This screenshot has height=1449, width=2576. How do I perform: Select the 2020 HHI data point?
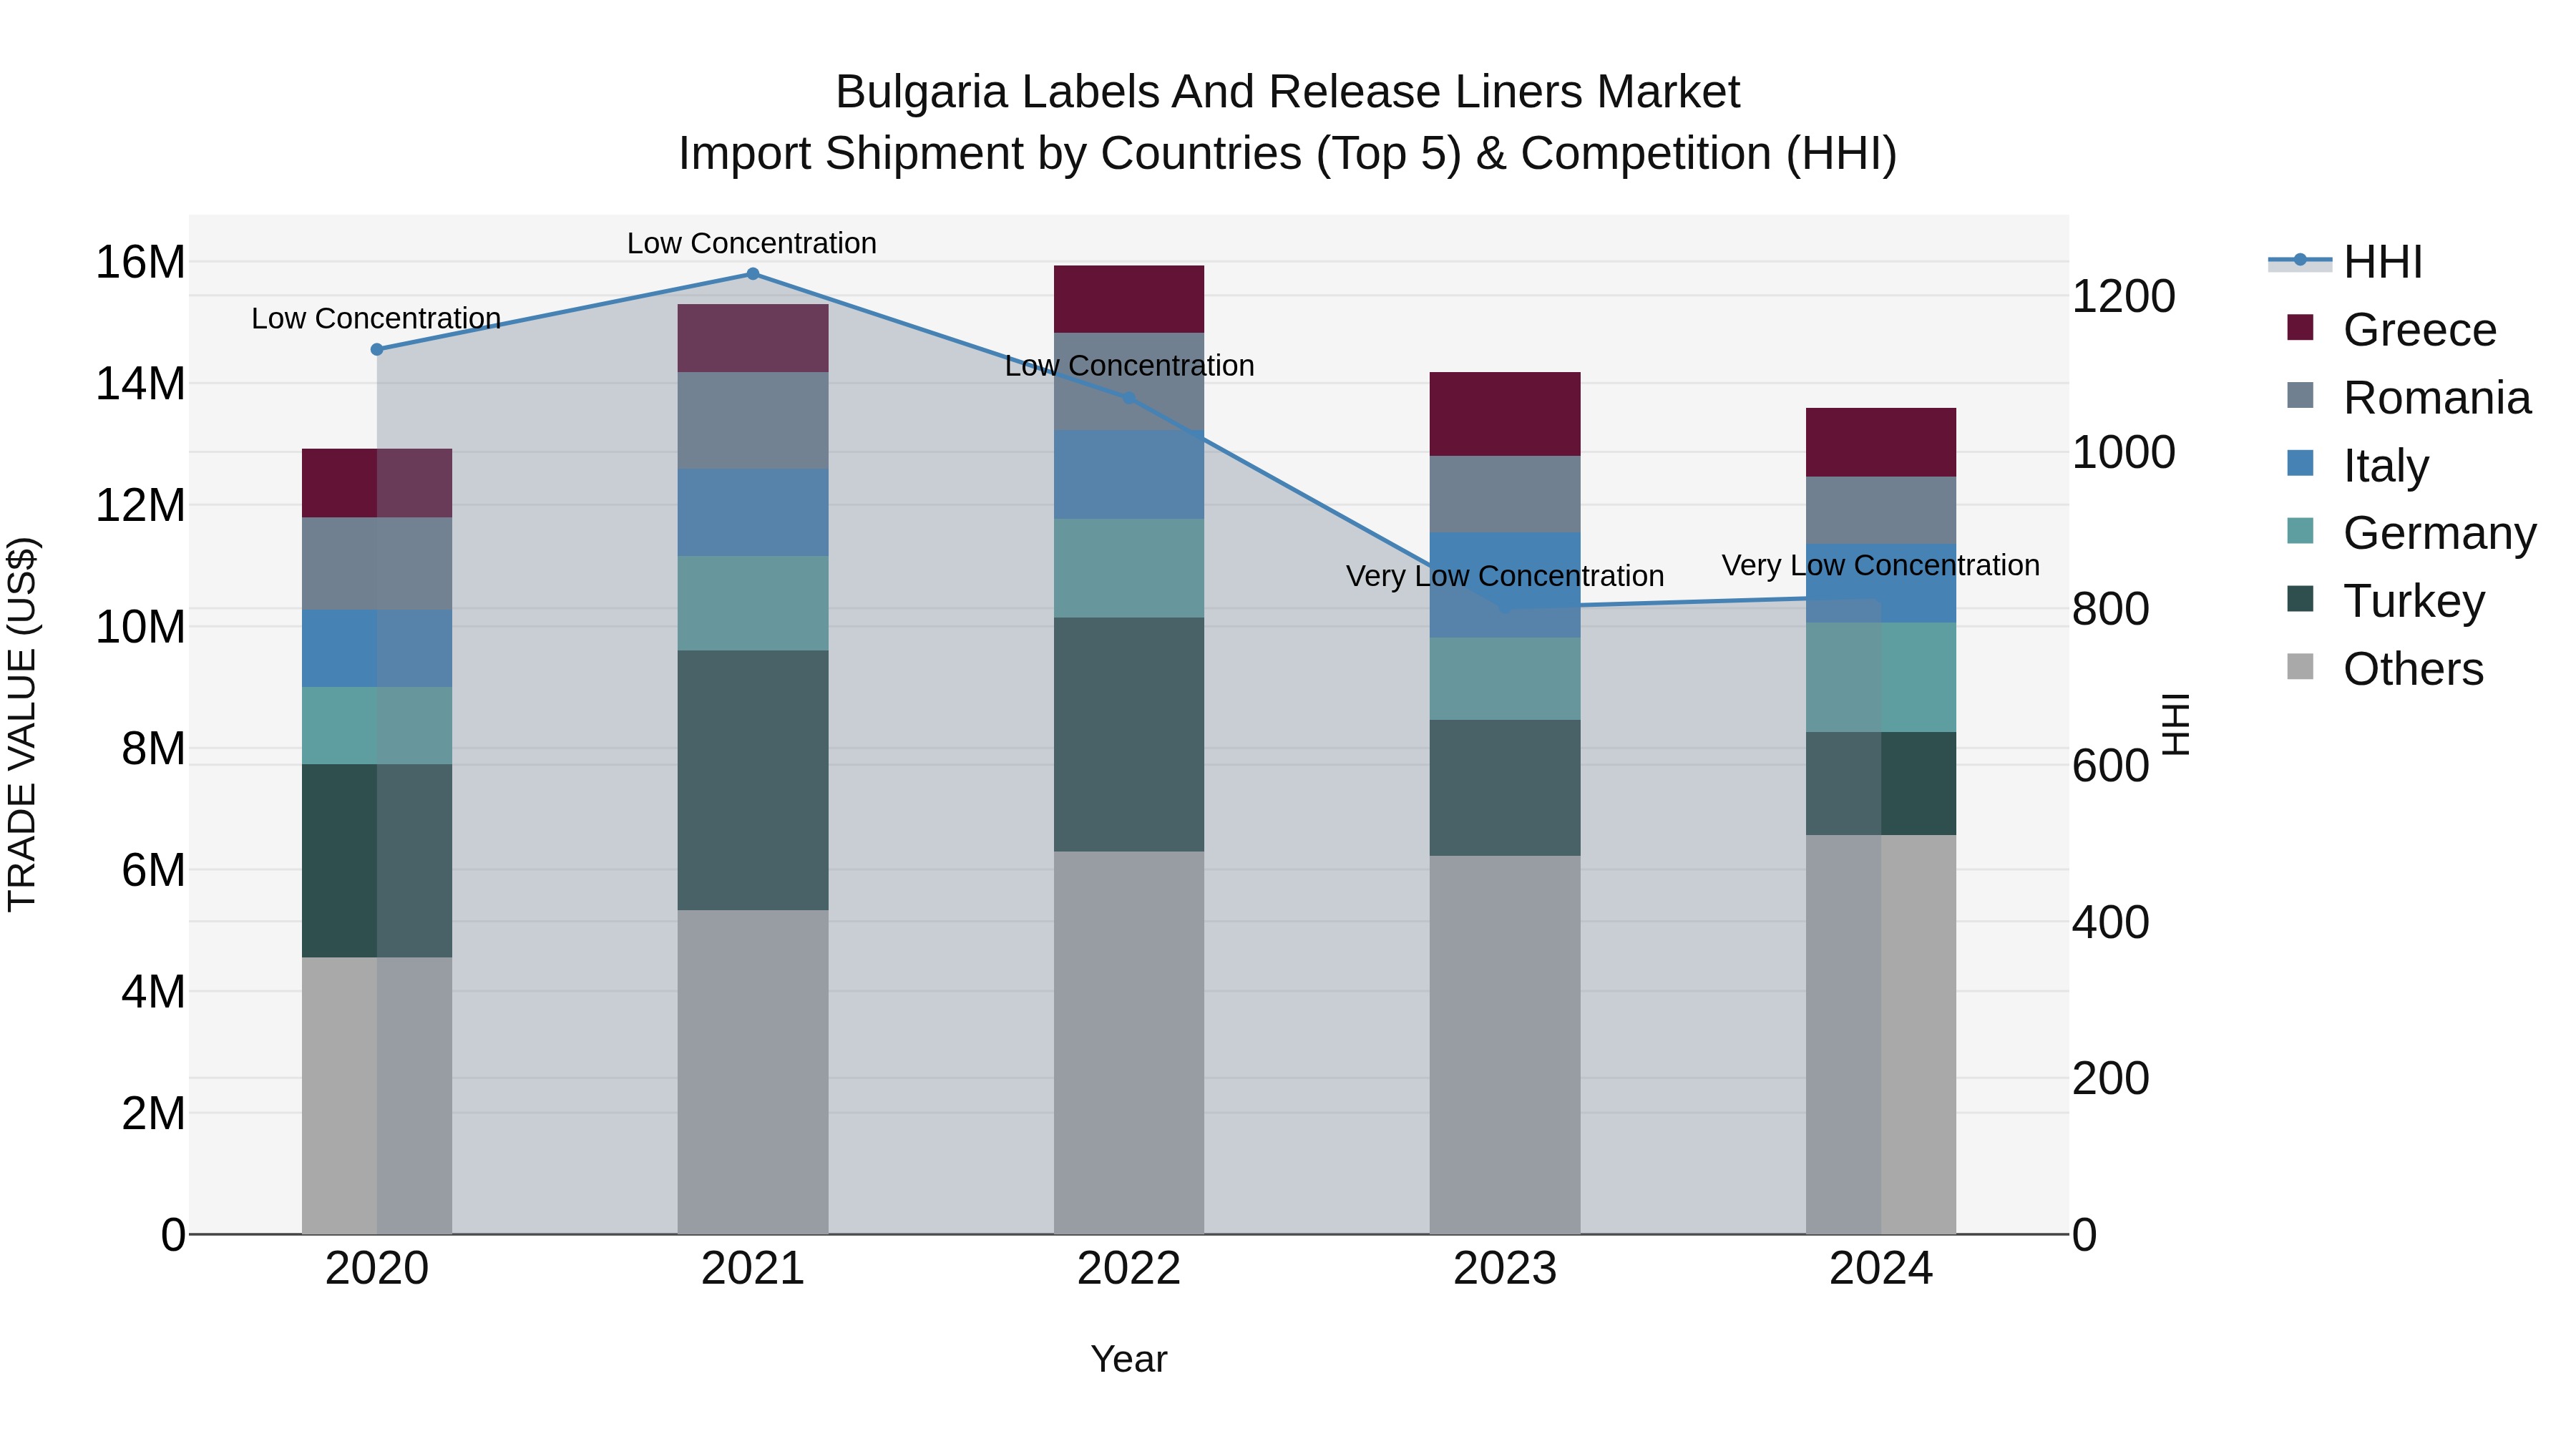coord(377,349)
